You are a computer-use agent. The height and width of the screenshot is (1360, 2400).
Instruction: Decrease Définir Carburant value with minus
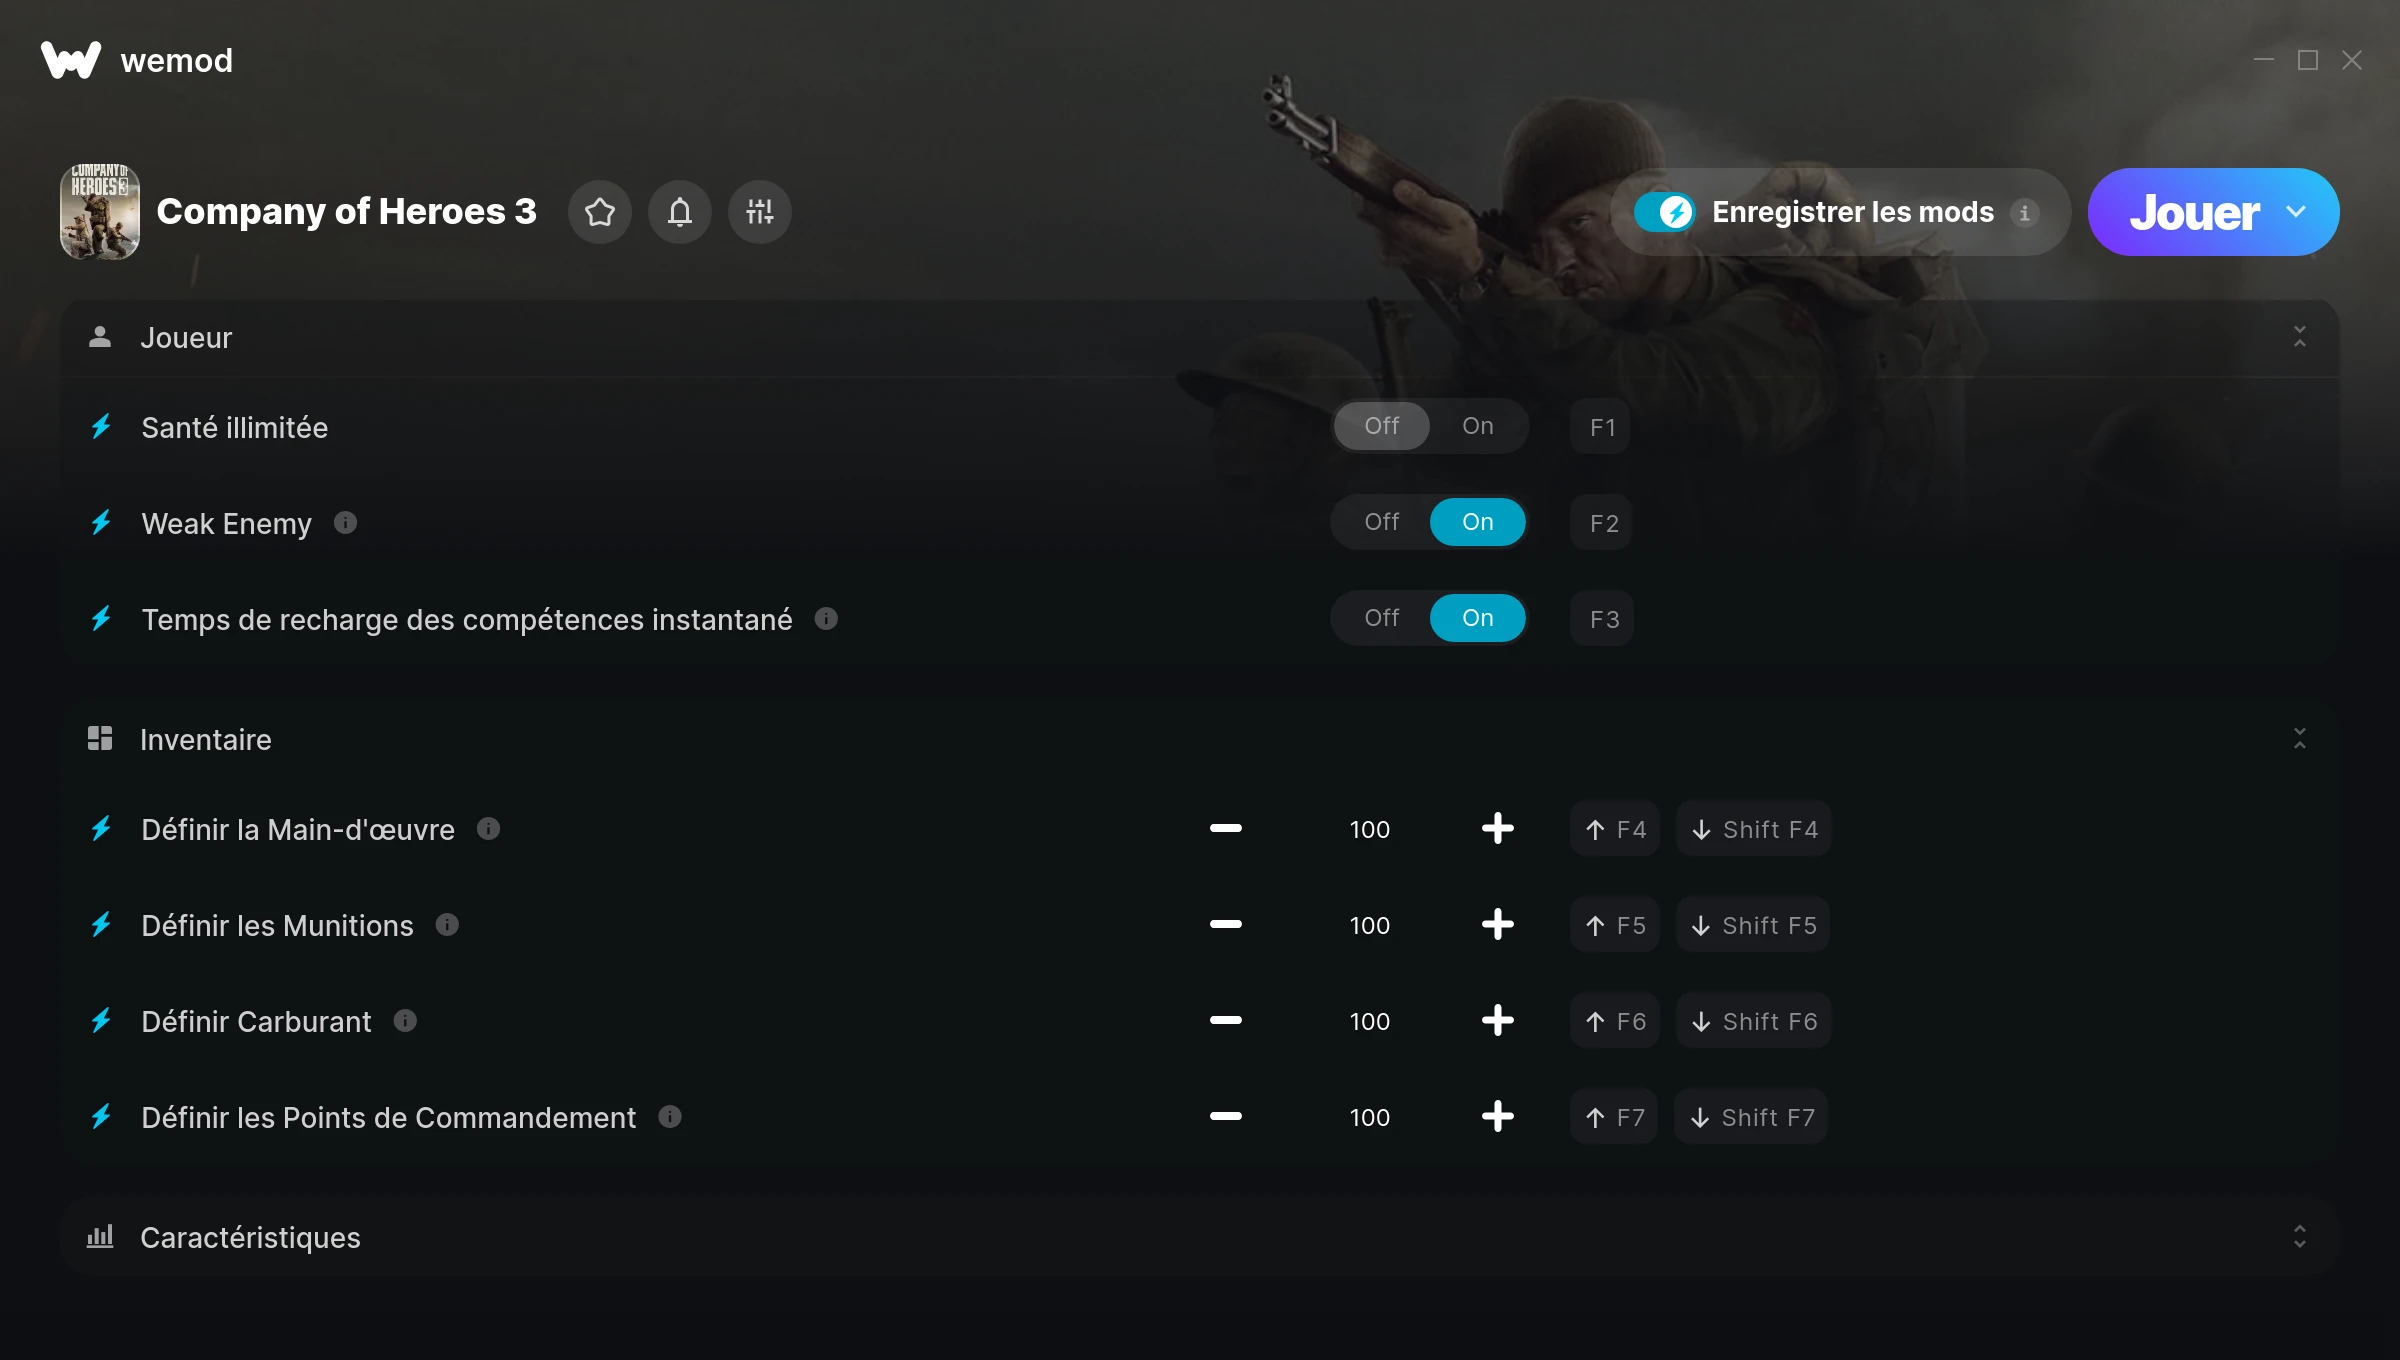coord(1225,1021)
